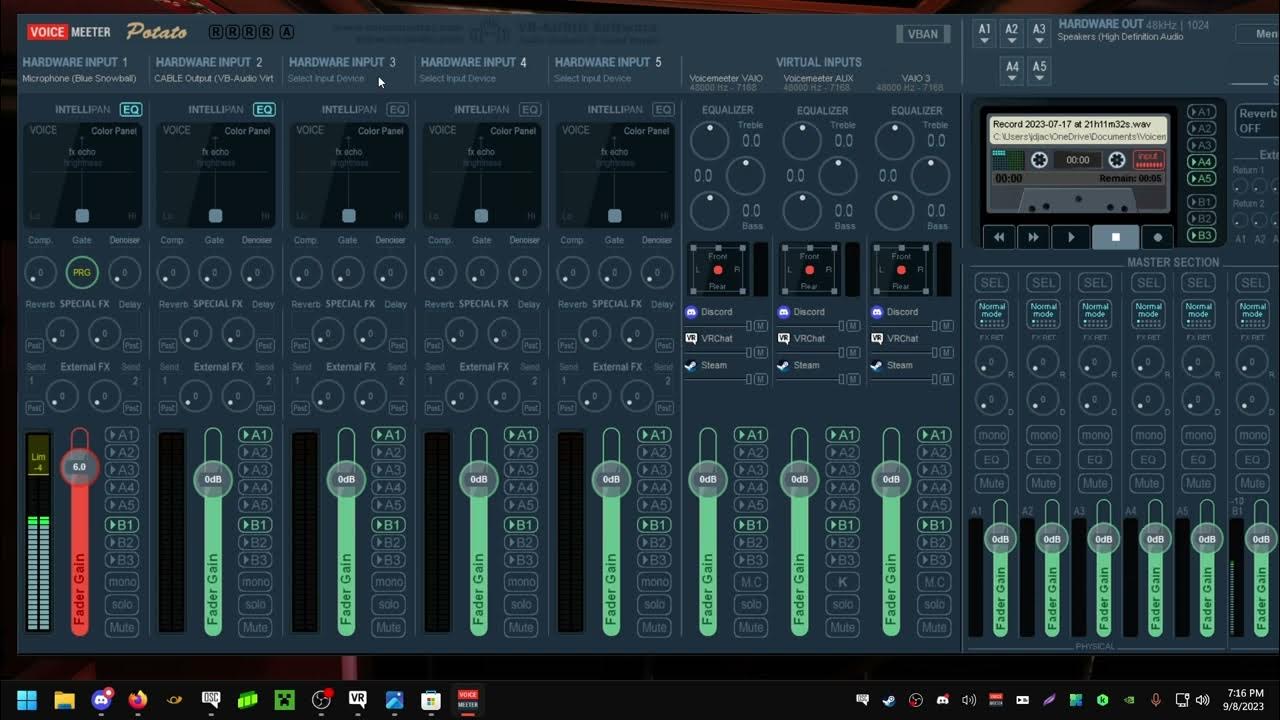1280x720 pixels.
Task: Toggle M.C on Voicemeeter VAIO strip
Action: [x=751, y=582]
